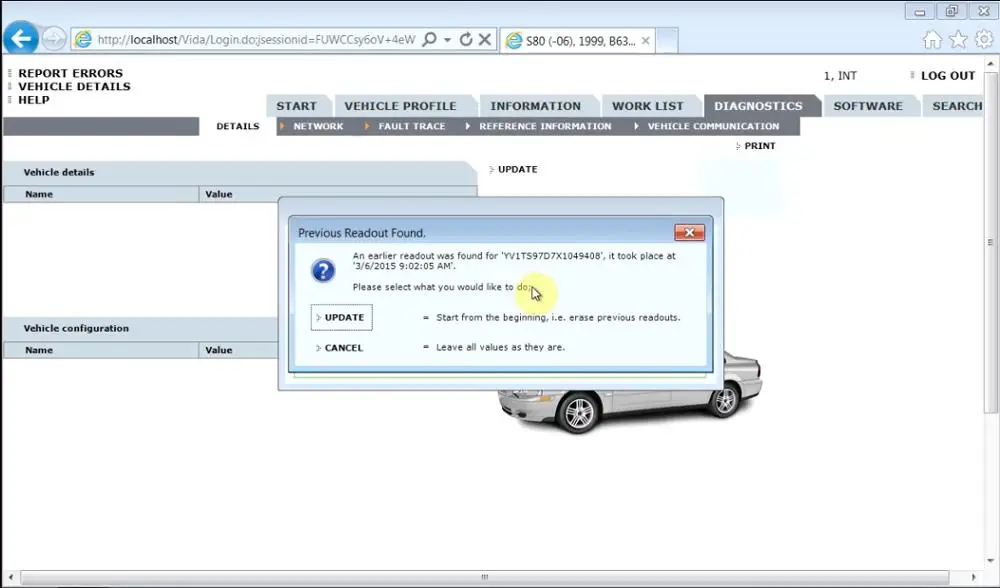
Task: Click the vertical scrollbar up arrow
Action: pos(990,64)
